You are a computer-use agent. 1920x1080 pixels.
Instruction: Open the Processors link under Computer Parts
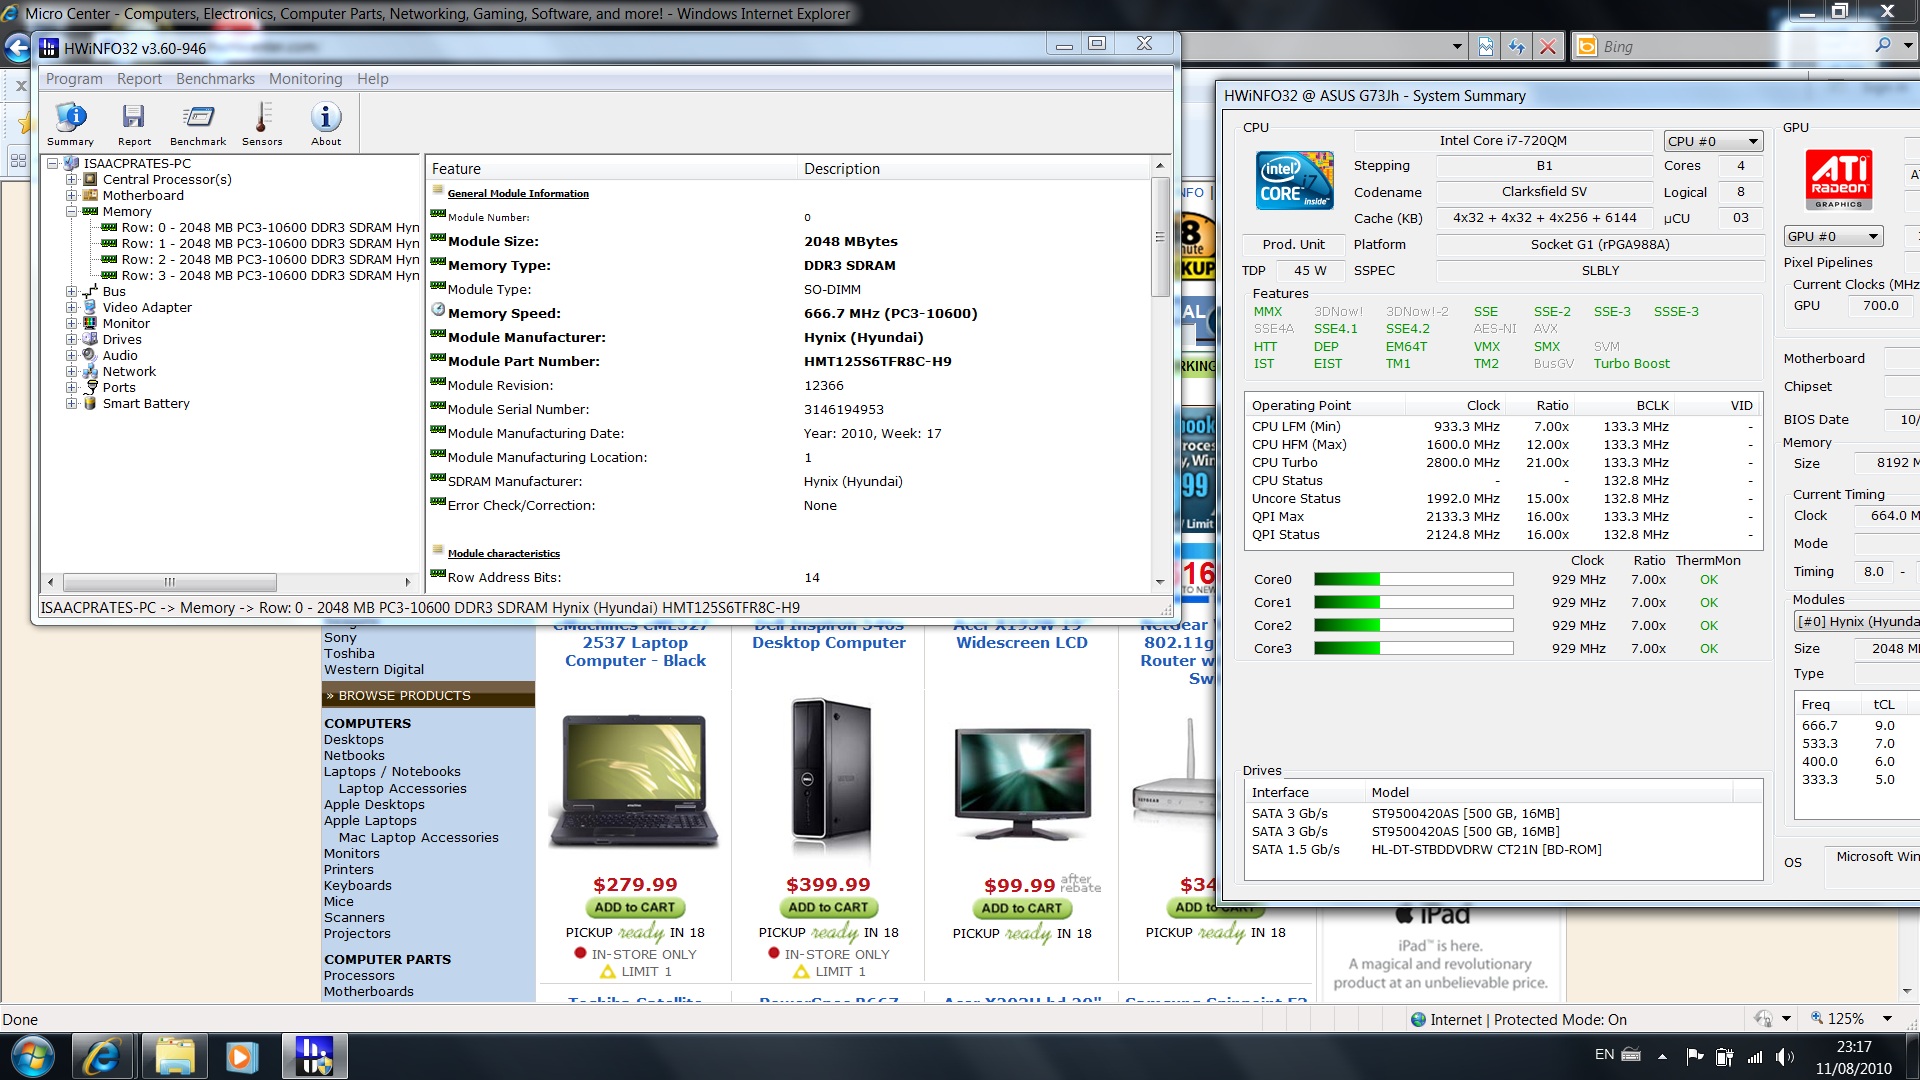pos(359,976)
